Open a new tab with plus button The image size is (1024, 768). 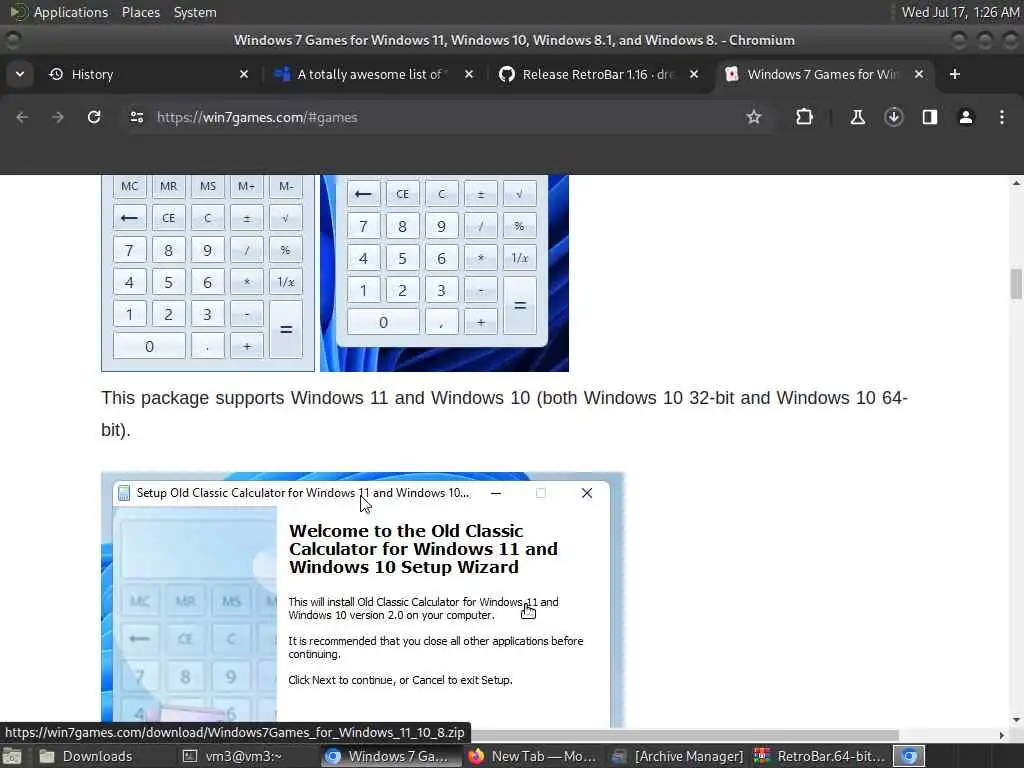click(955, 74)
